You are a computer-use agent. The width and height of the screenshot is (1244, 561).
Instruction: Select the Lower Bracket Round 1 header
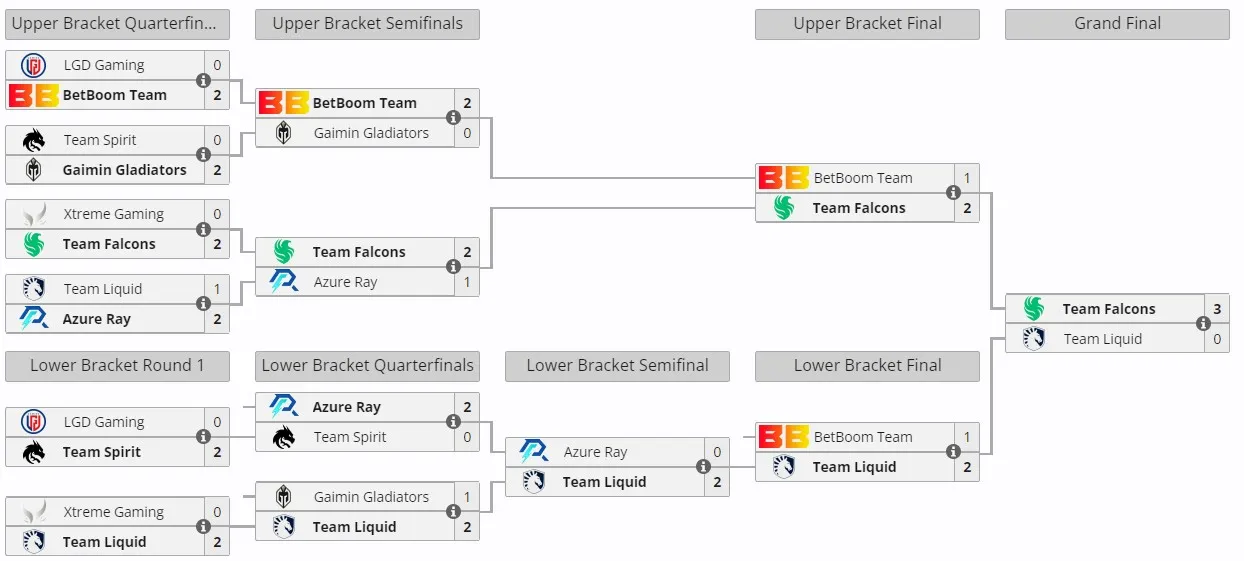117,366
